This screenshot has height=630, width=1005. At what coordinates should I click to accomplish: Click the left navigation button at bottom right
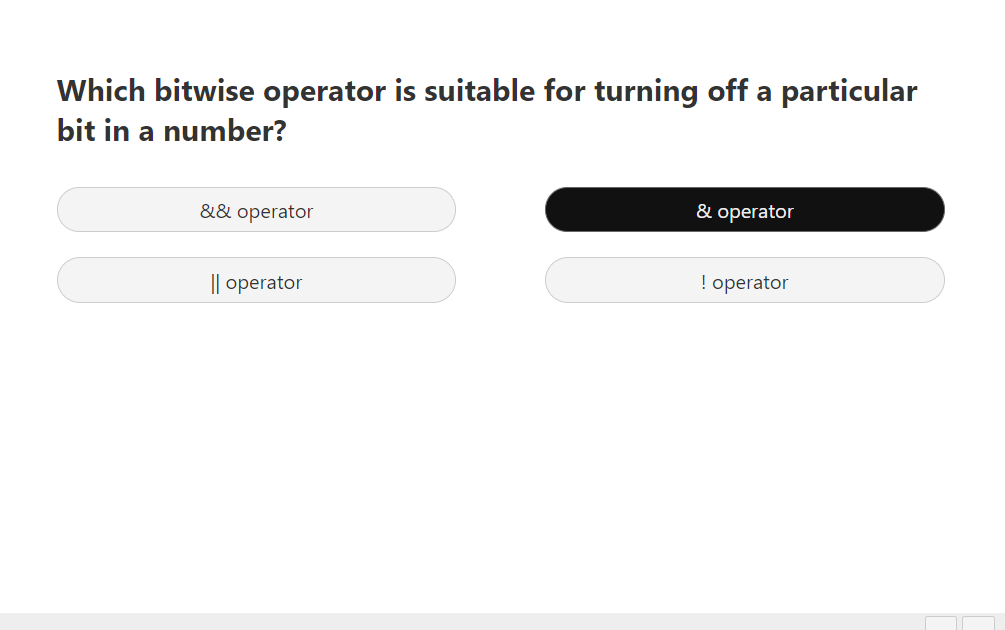[x=939, y=625]
